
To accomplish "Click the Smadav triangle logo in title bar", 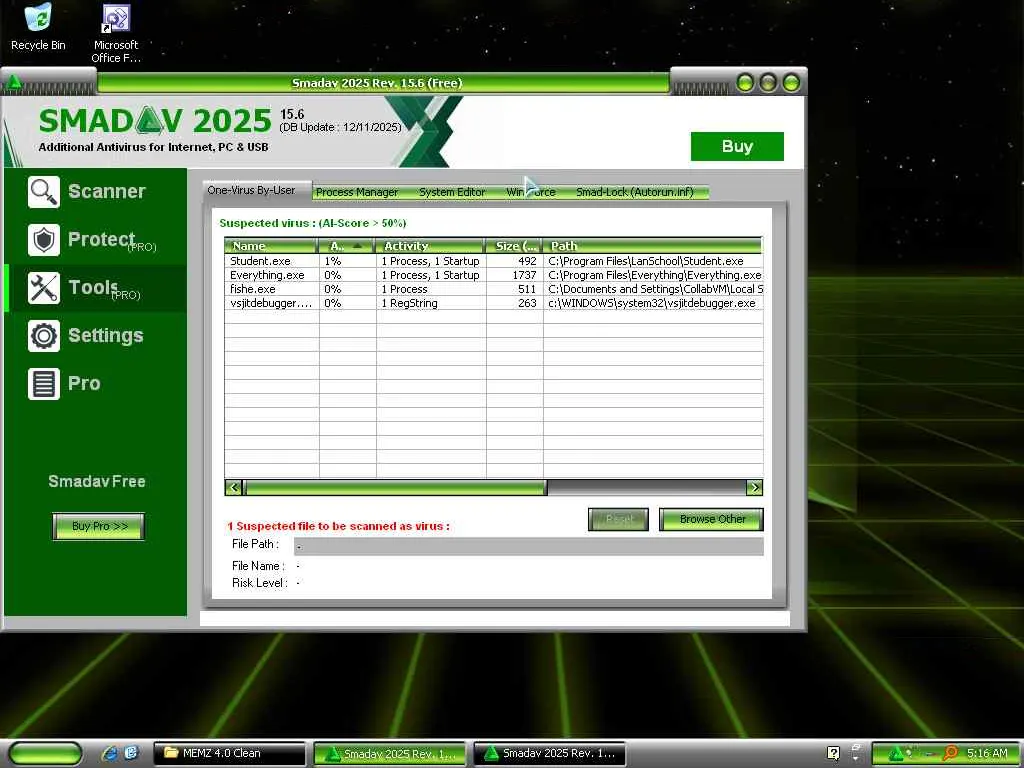I will point(14,82).
